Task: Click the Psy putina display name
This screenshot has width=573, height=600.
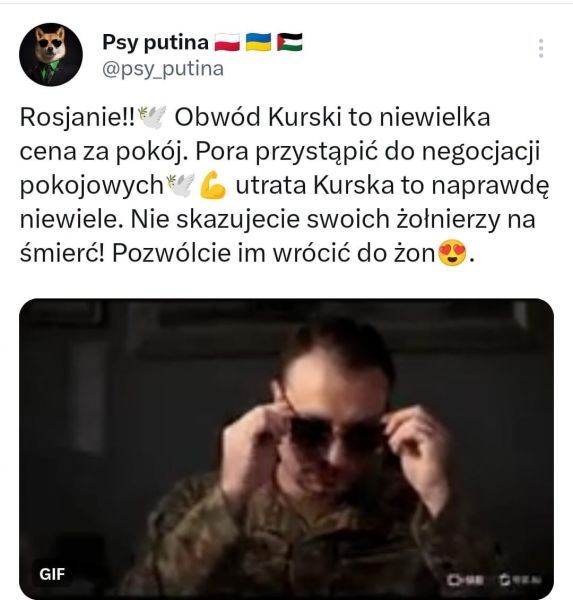Action: 155,42
